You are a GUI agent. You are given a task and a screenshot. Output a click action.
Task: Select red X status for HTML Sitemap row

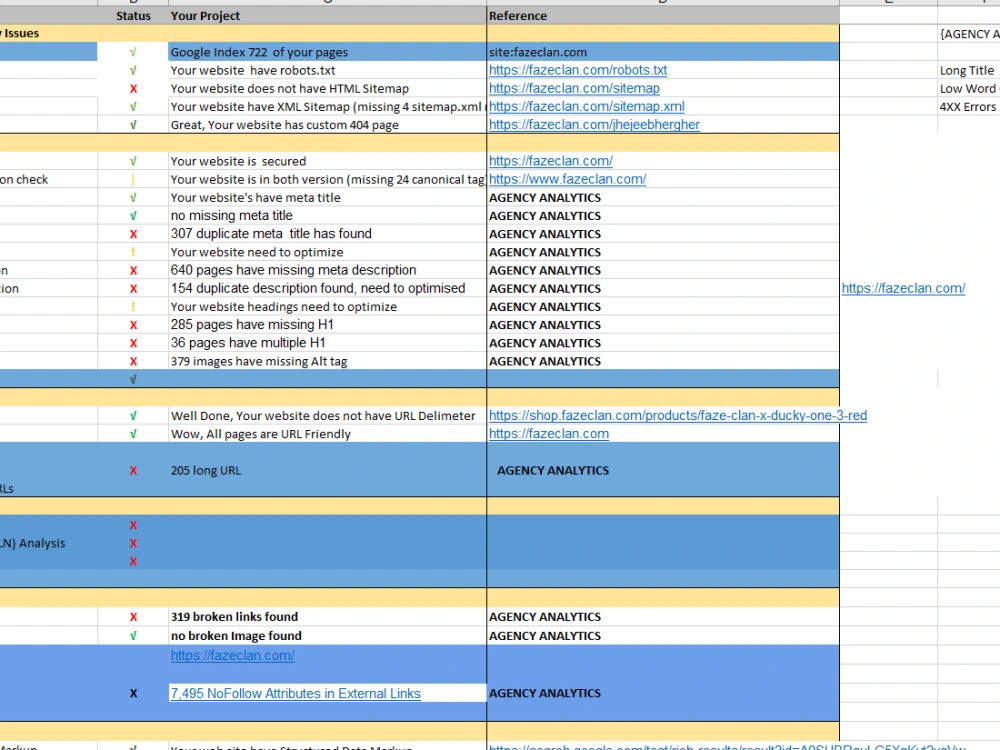pyautogui.click(x=133, y=89)
